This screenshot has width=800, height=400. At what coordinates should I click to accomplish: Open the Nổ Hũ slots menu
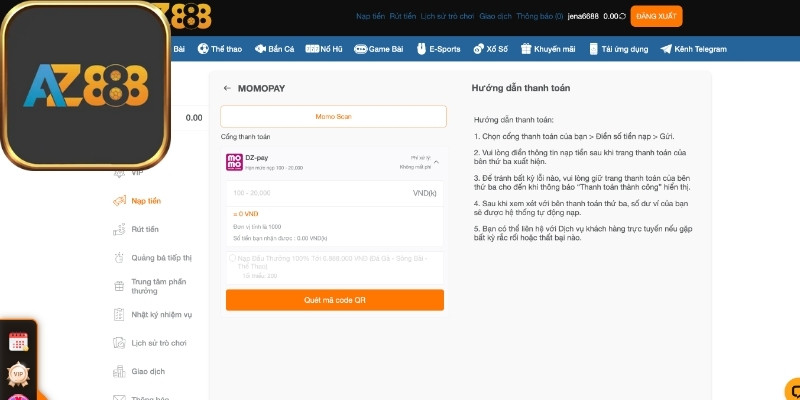tap(324, 49)
